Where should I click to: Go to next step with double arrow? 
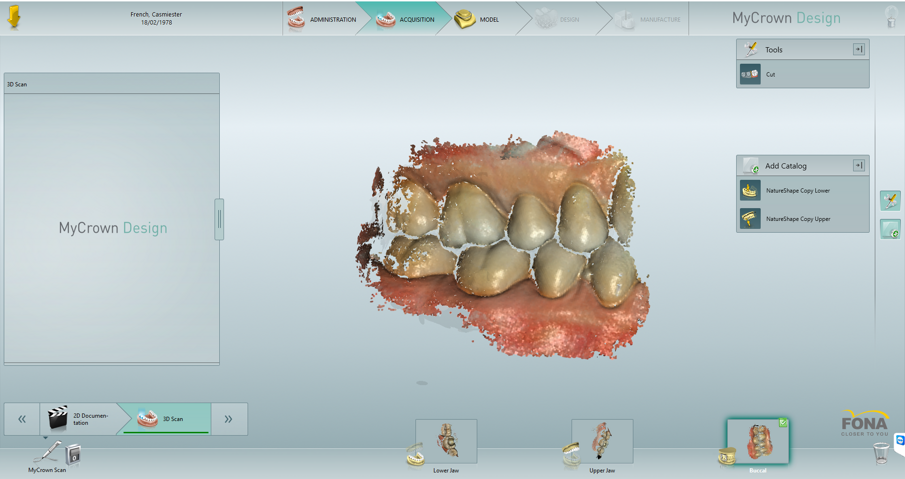pyautogui.click(x=228, y=419)
